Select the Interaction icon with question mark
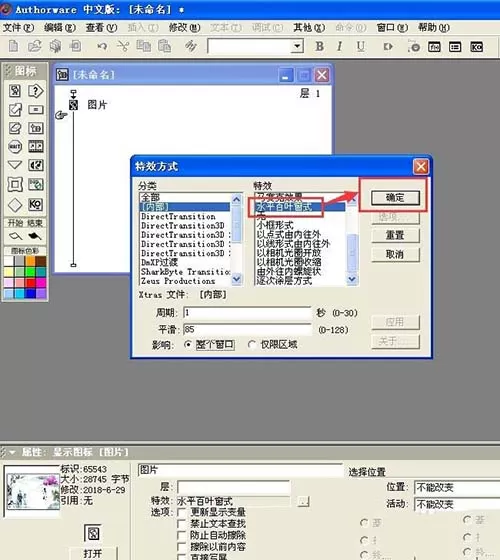500x560 pixels. 36,91
